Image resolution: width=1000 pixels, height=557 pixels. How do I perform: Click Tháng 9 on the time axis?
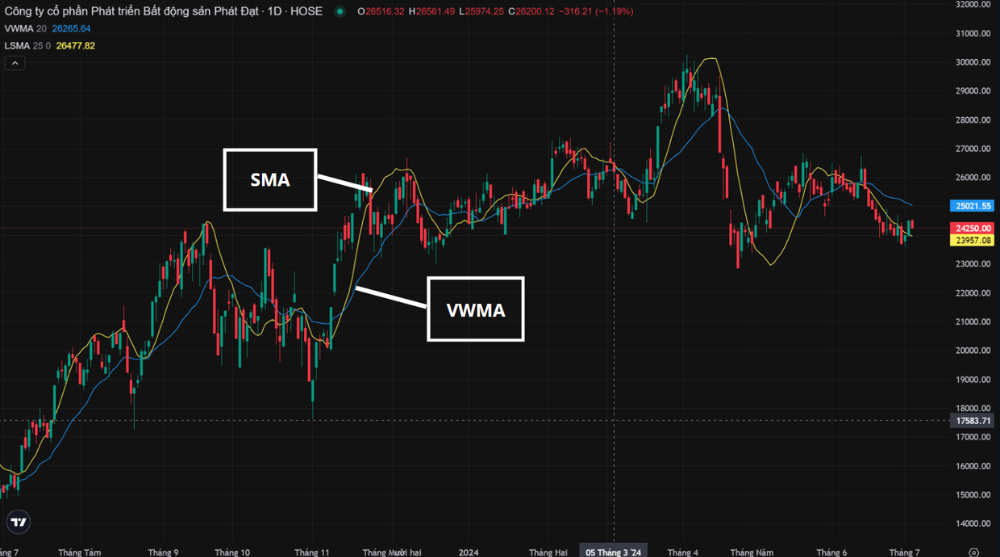[x=162, y=551]
